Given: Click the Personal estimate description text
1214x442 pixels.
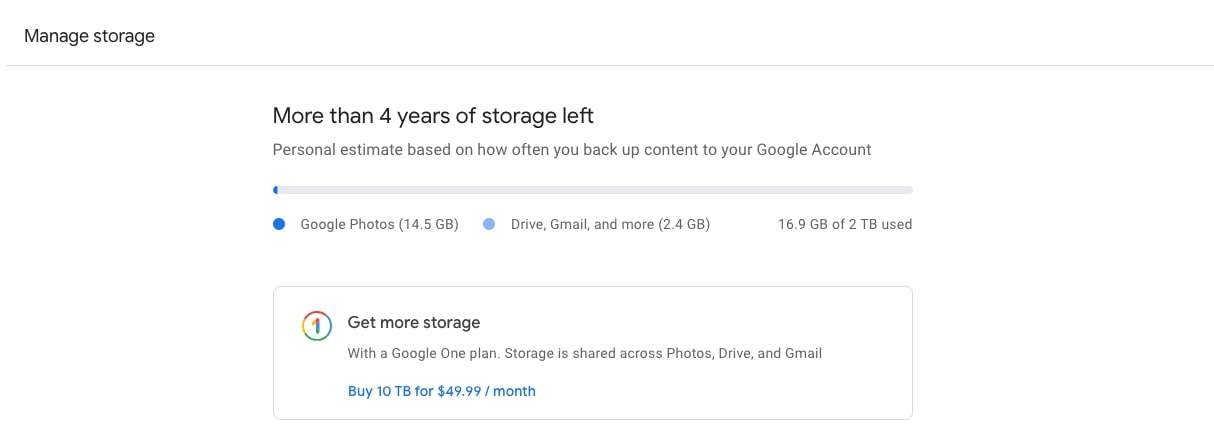Looking at the screenshot, I should 571,150.
